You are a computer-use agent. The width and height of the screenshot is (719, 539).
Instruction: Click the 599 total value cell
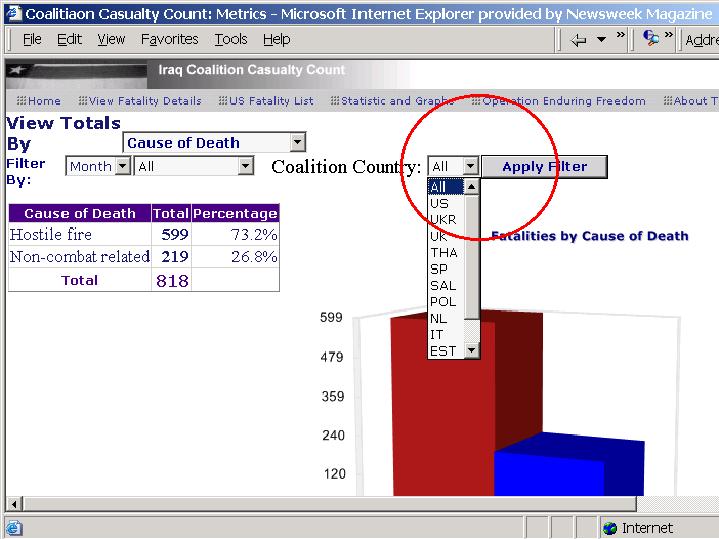171,234
